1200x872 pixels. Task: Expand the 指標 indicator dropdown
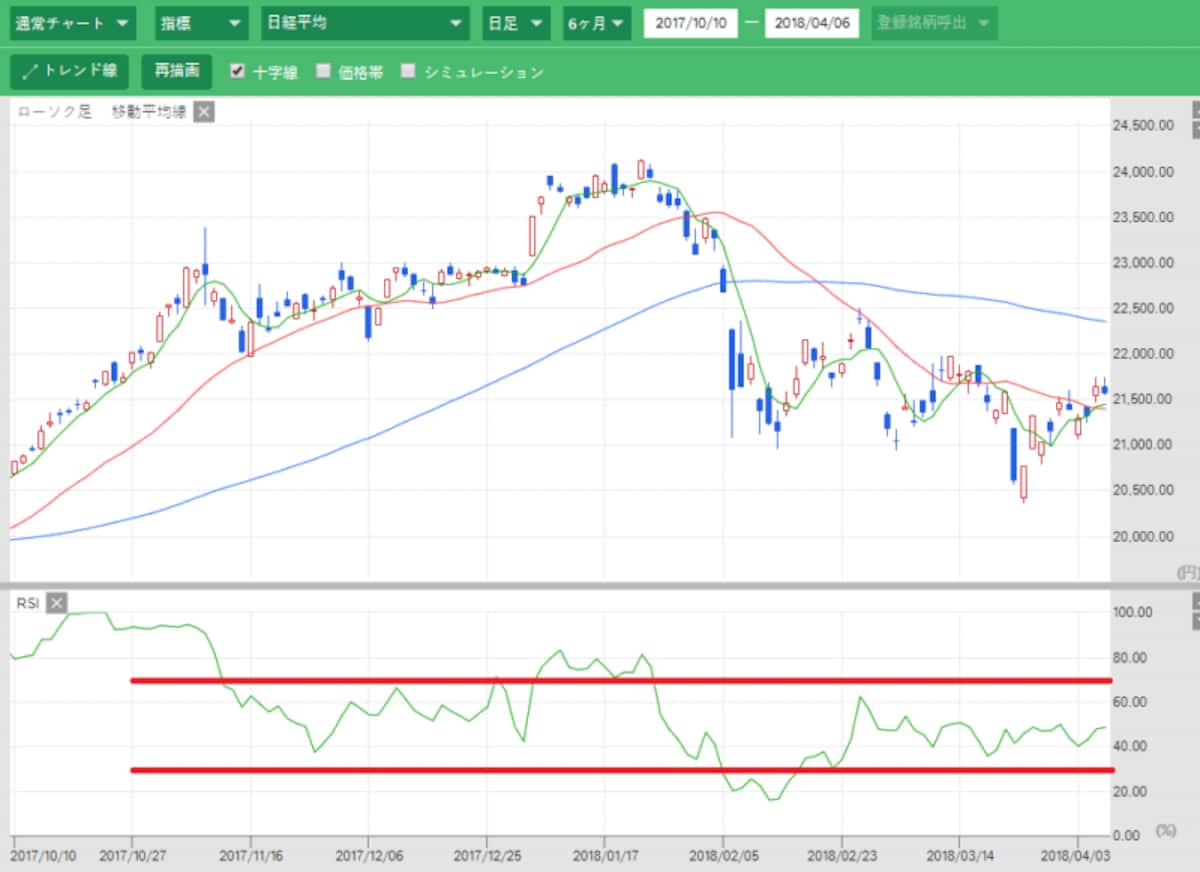pos(202,23)
